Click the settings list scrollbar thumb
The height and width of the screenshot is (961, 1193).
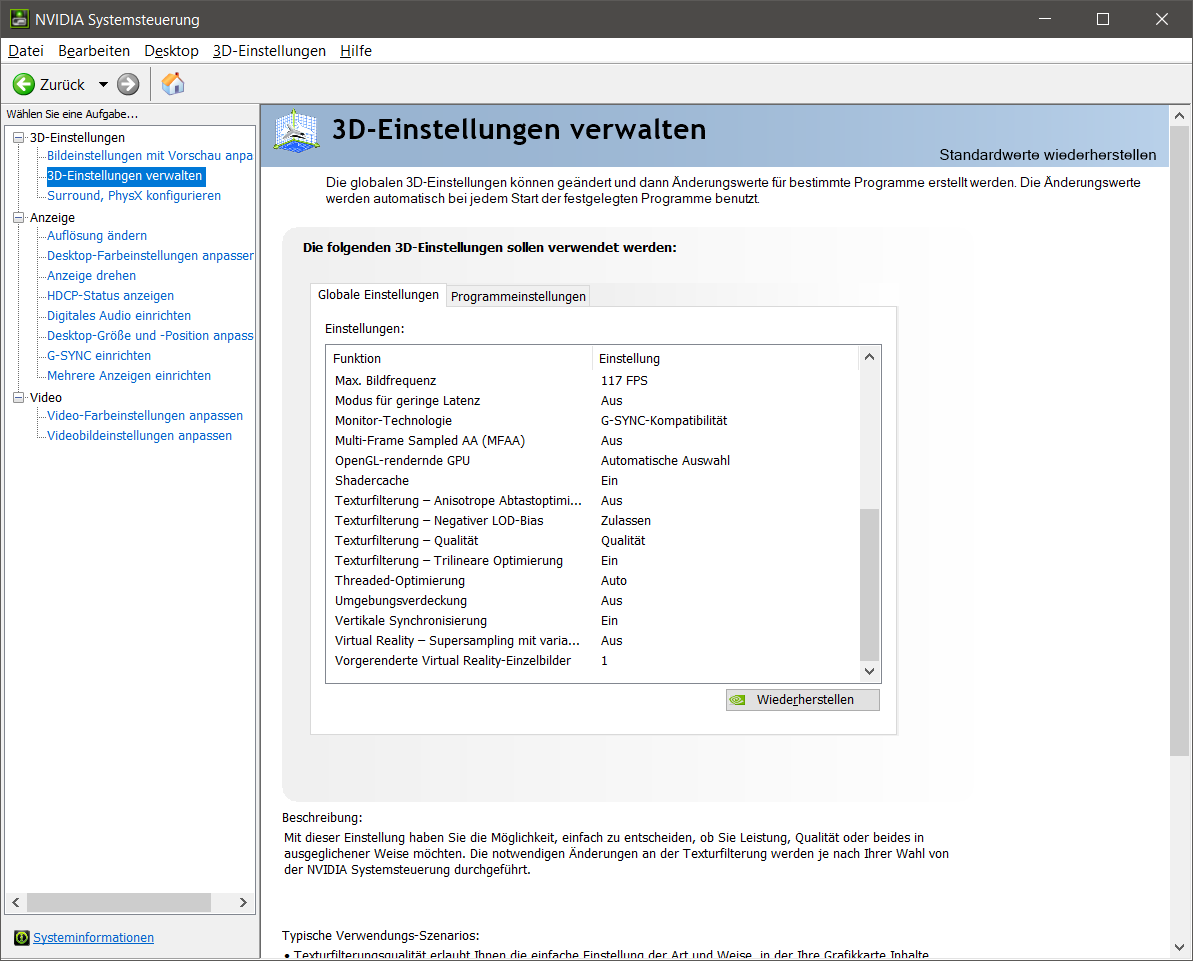pos(869,584)
